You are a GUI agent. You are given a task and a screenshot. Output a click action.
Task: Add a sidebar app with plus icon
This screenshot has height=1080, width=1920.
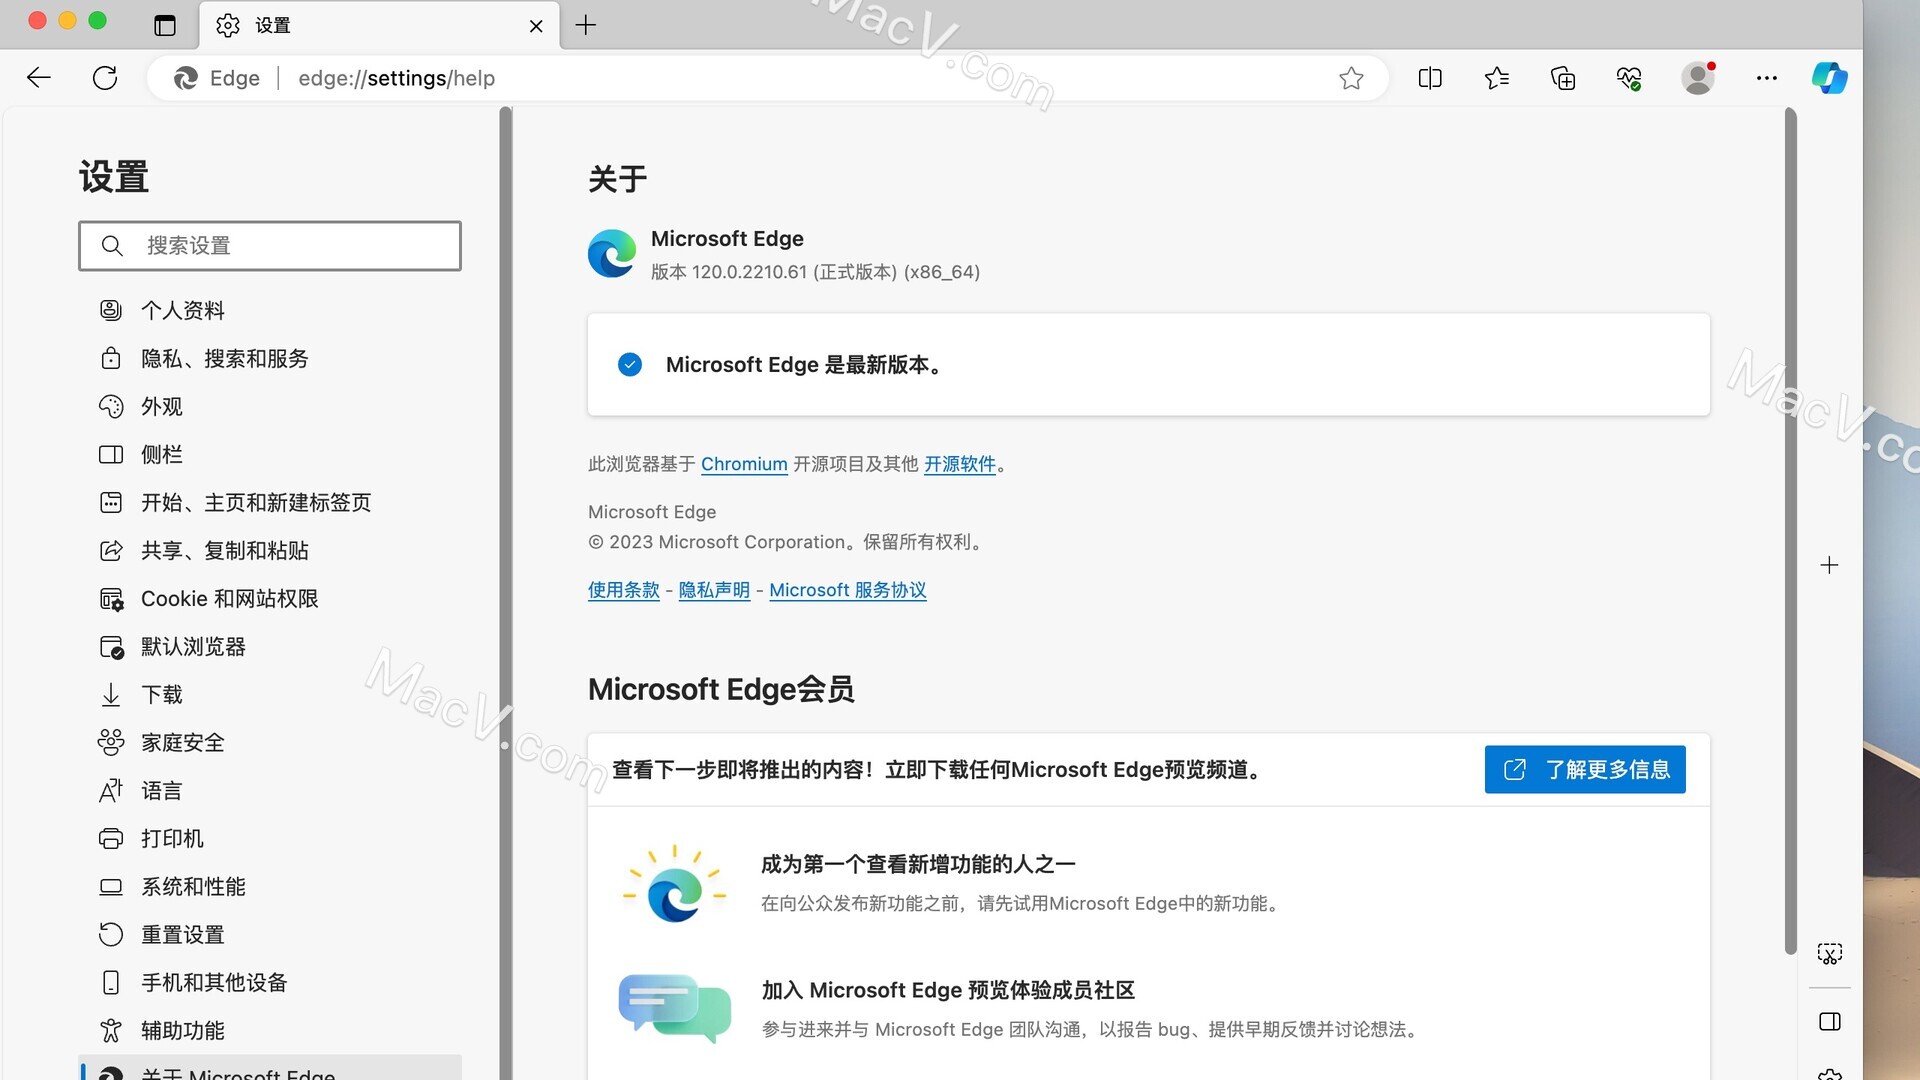[x=1829, y=565]
